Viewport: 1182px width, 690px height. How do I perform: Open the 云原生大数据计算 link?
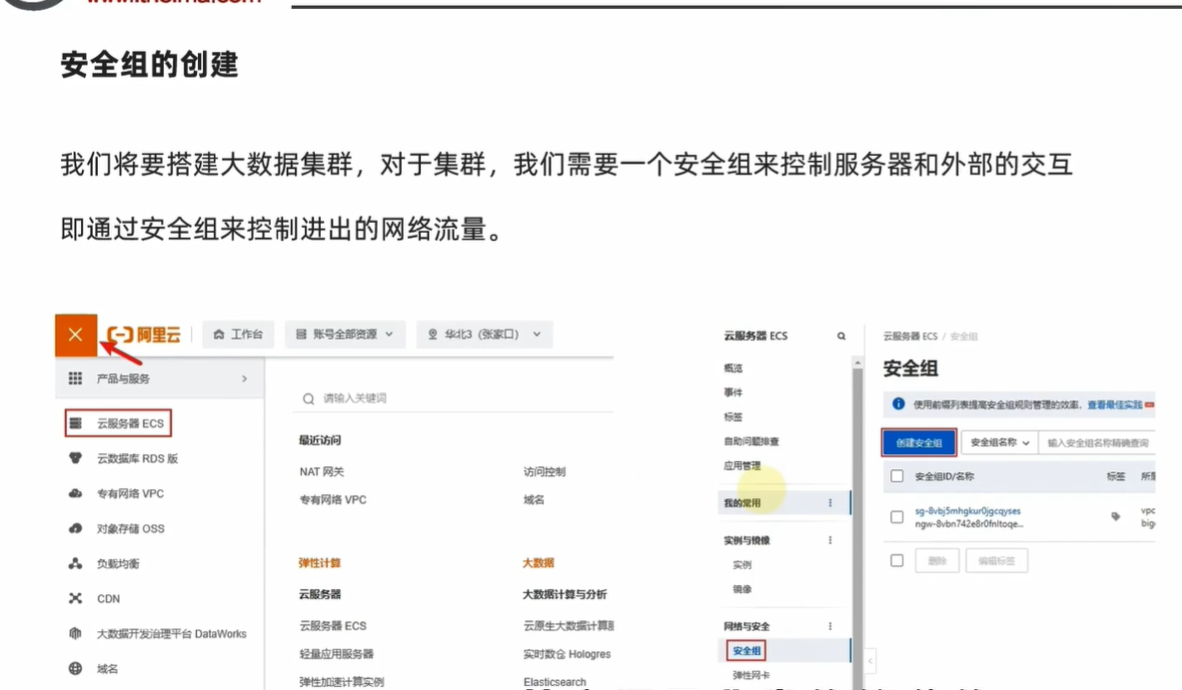(x=568, y=625)
